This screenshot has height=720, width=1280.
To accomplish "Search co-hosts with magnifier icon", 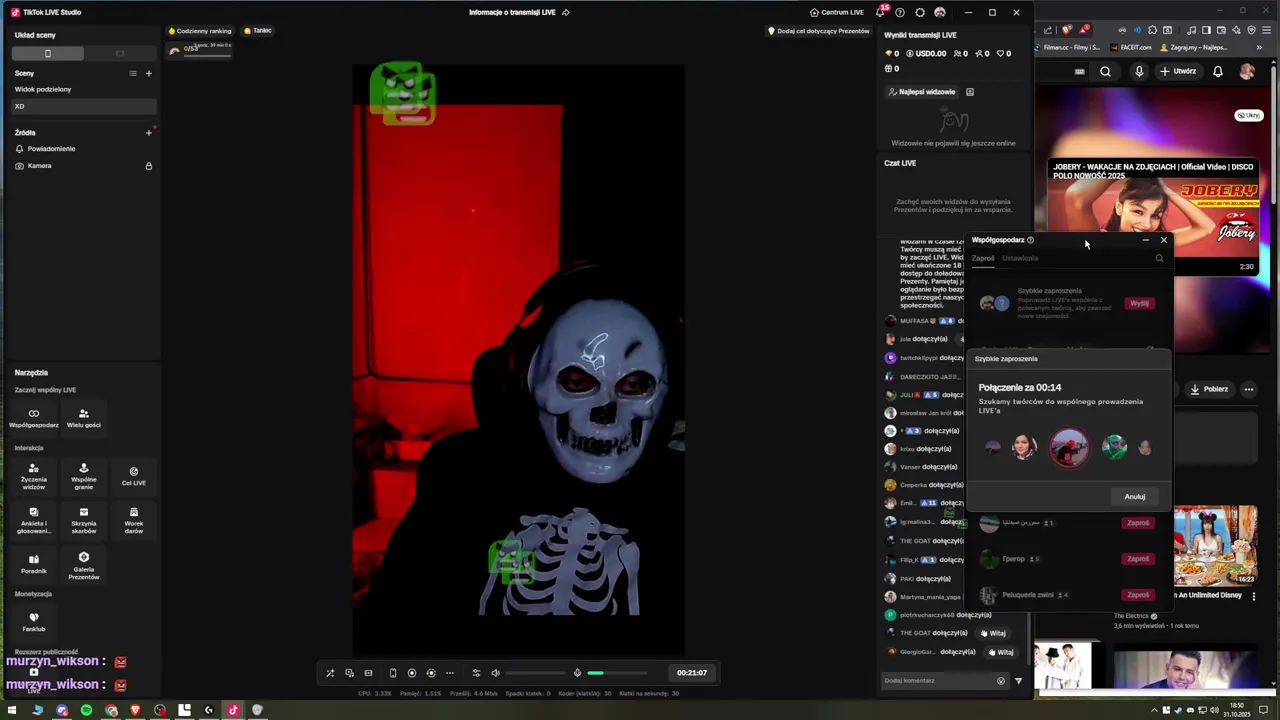I will click(x=1159, y=258).
